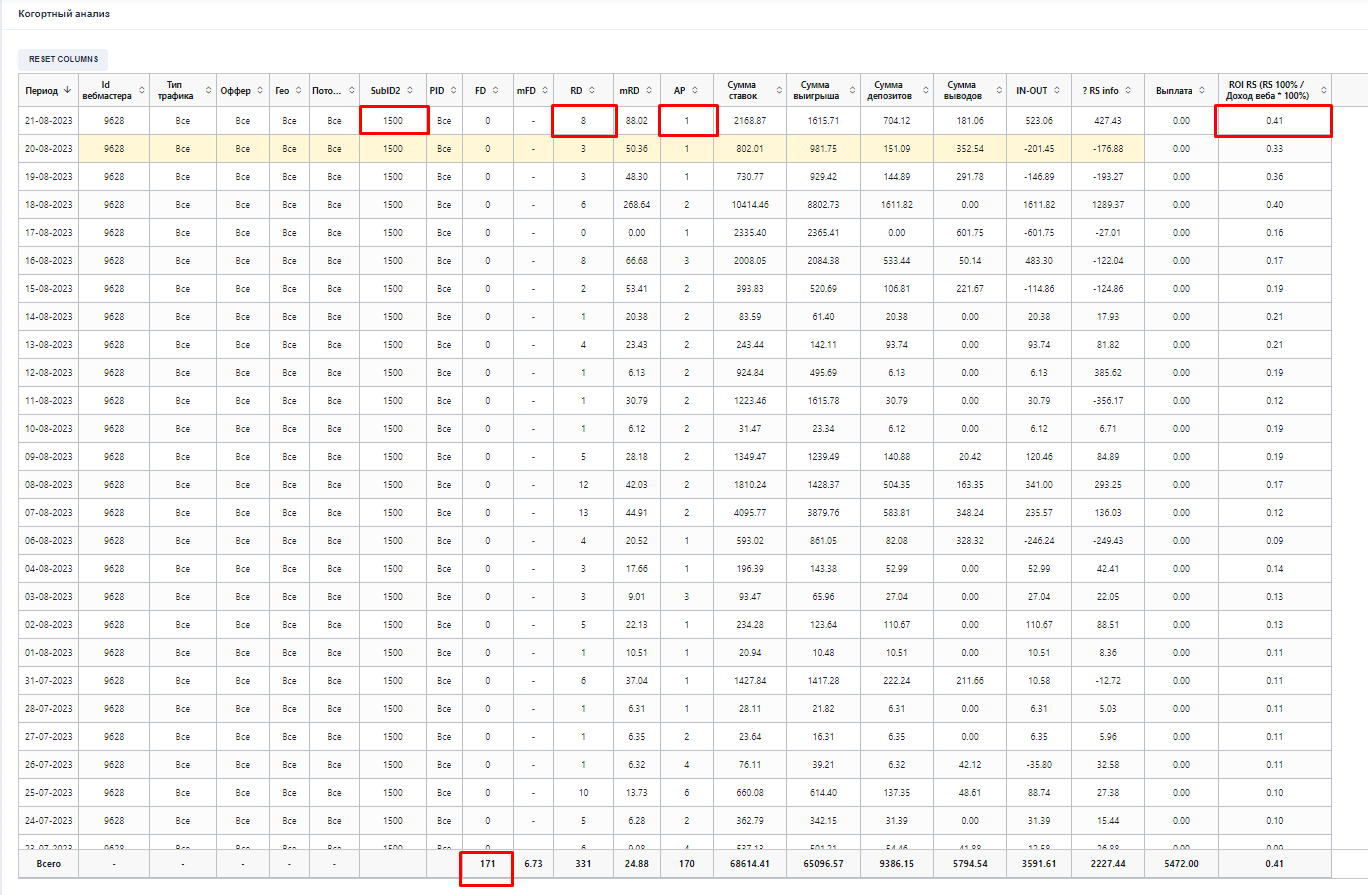Toggle sort arrow in Период column header
Image resolution: width=1368 pixels, height=895 pixels.
(x=67, y=90)
